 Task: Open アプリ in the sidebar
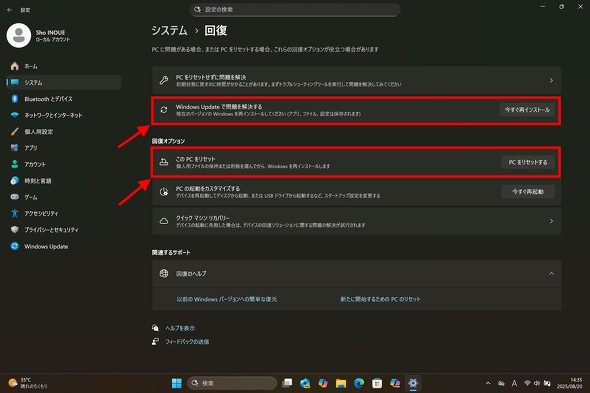64,148
